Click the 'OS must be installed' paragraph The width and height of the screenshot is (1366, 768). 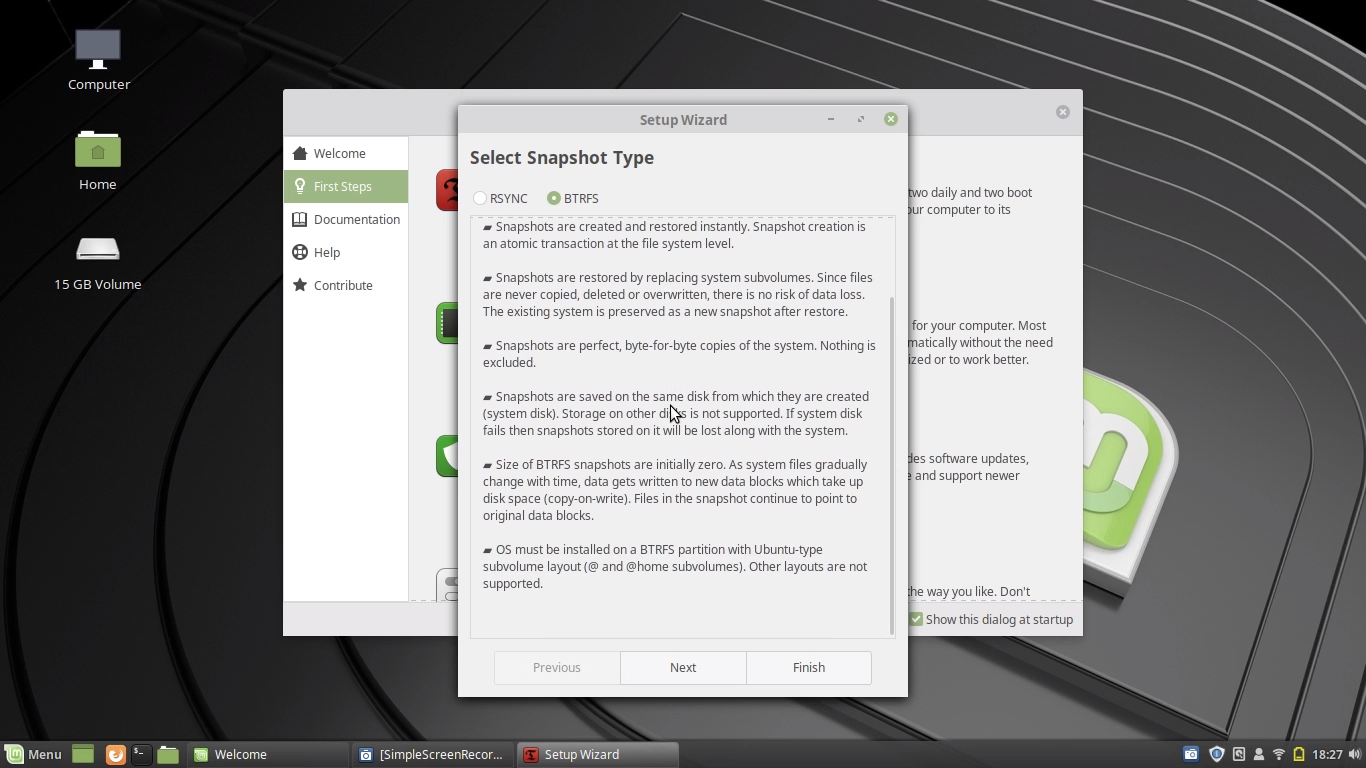point(675,566)
